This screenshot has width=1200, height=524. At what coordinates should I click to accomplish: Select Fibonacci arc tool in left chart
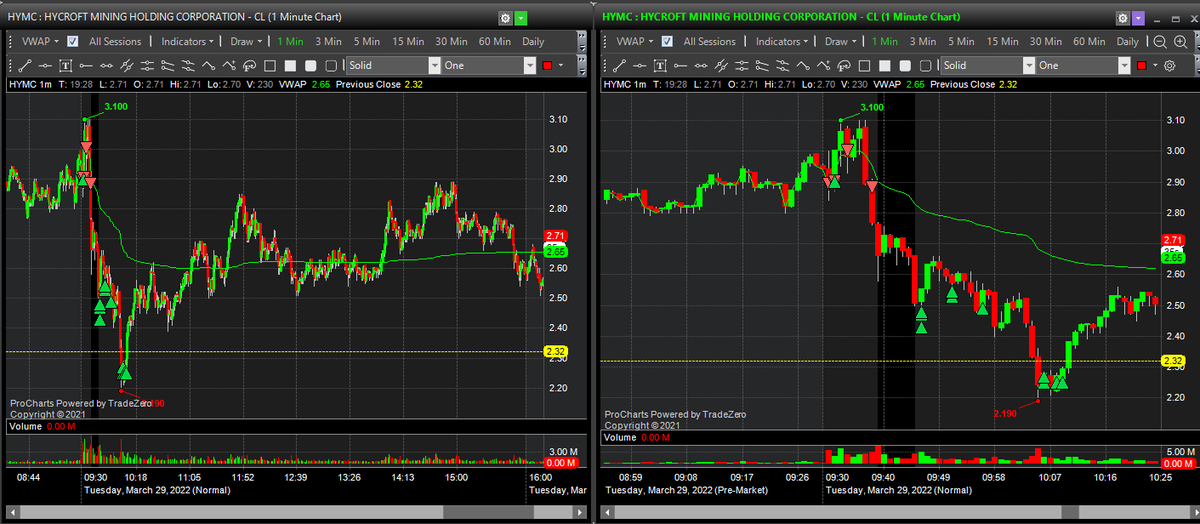(x=249, y=65)
